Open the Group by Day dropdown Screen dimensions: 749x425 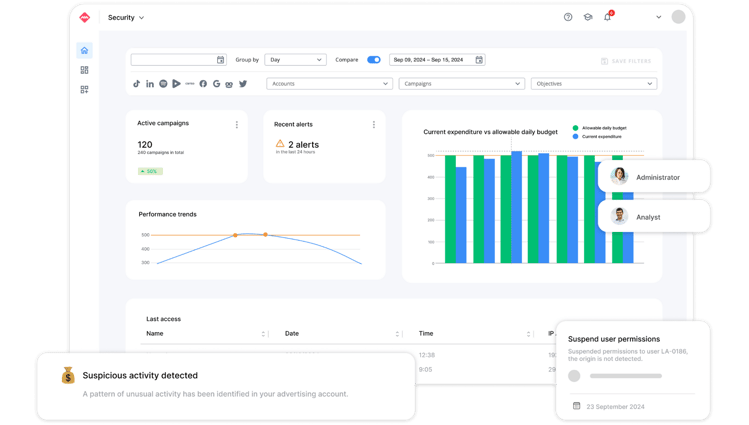(295, 60)
